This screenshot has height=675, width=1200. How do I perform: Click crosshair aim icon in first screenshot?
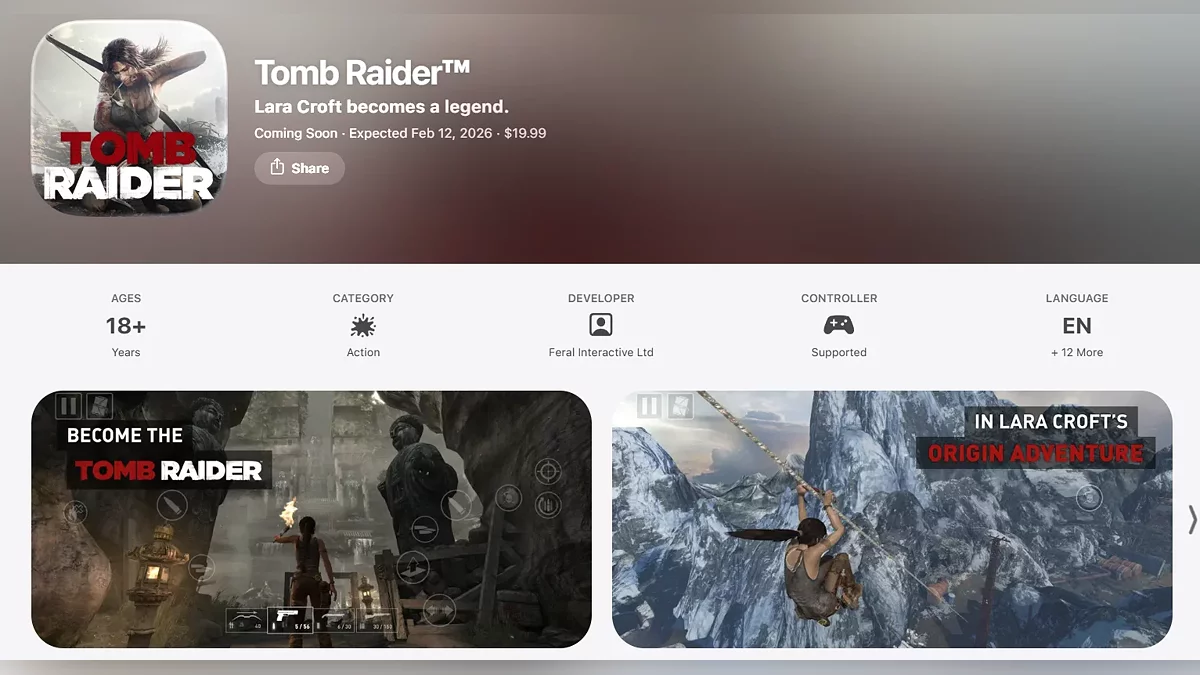click(547, 470)
